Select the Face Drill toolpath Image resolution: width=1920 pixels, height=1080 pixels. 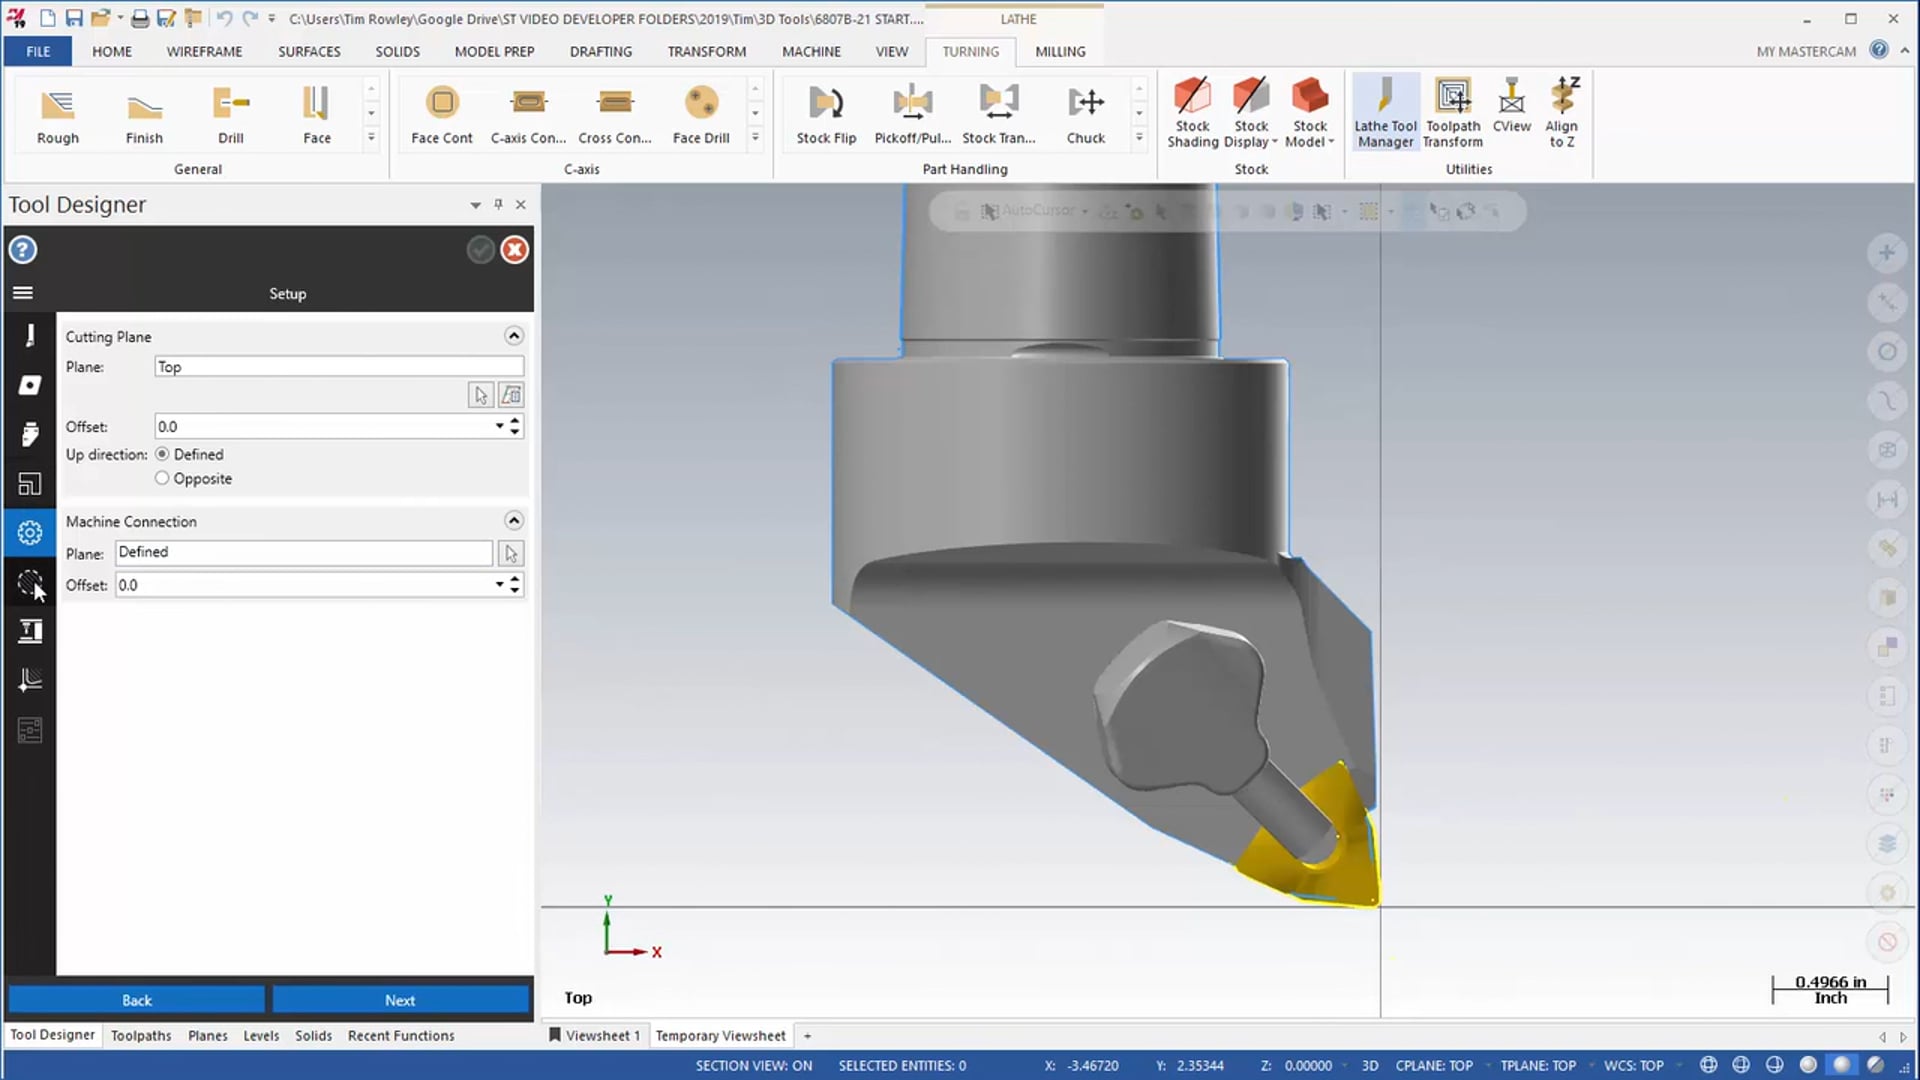(701, 115)
